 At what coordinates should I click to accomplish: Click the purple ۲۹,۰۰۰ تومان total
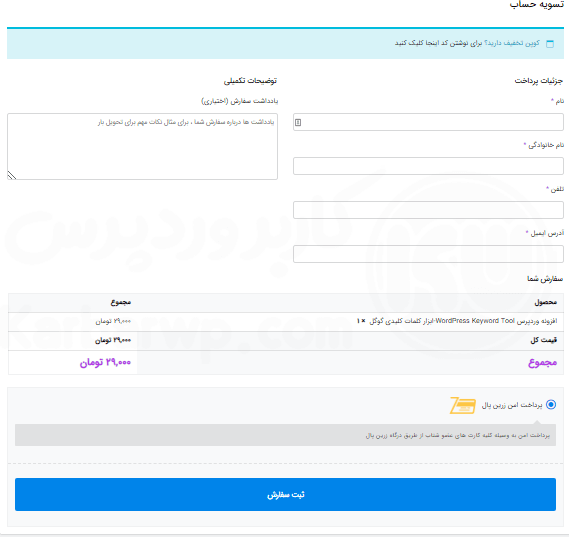[x=105, y=362]
